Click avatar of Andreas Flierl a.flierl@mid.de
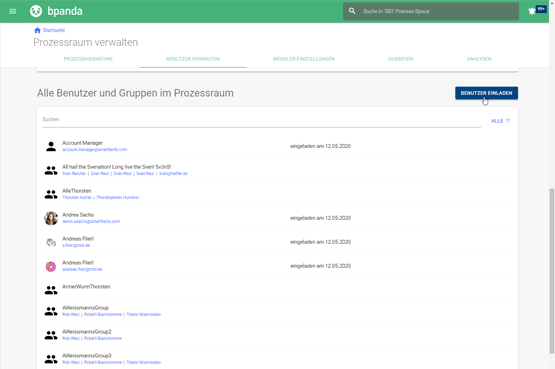This screenshot has height=369, width=555. click(x=51, y=242)
